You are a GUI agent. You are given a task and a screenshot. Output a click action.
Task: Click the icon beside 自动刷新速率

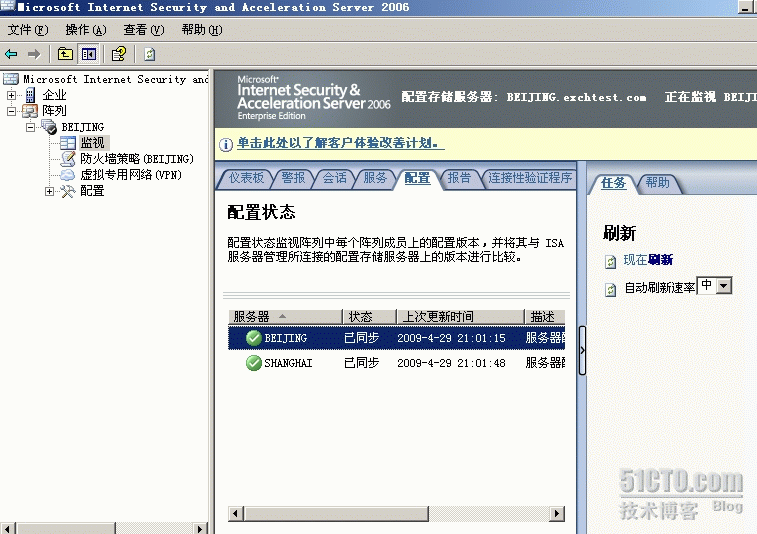(611, 290)
